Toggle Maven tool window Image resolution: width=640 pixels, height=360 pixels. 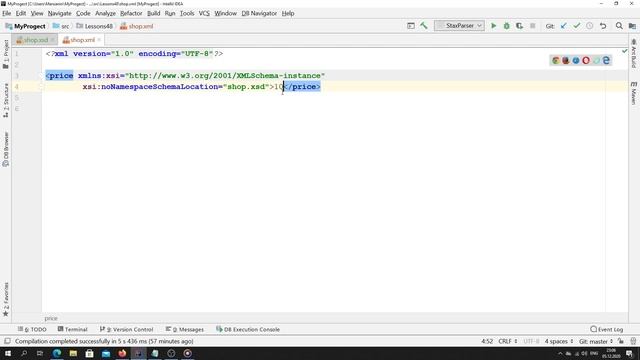click(634, 93)
